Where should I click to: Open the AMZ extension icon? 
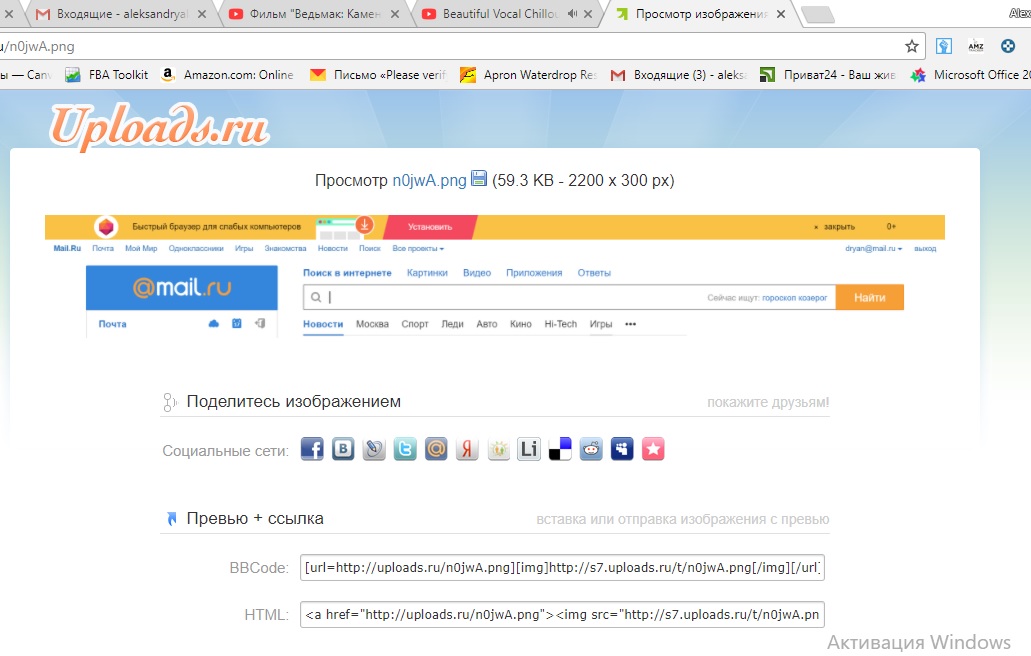click(976, 46)
